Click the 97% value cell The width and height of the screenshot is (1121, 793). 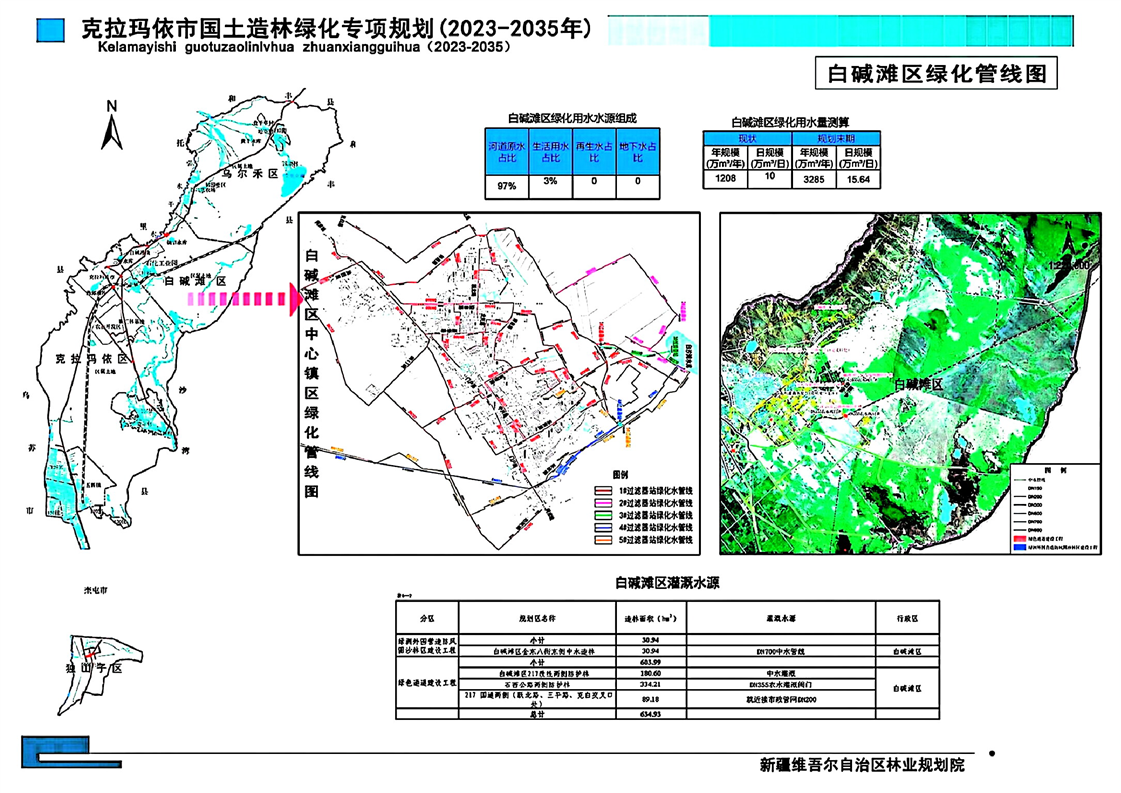507,186
